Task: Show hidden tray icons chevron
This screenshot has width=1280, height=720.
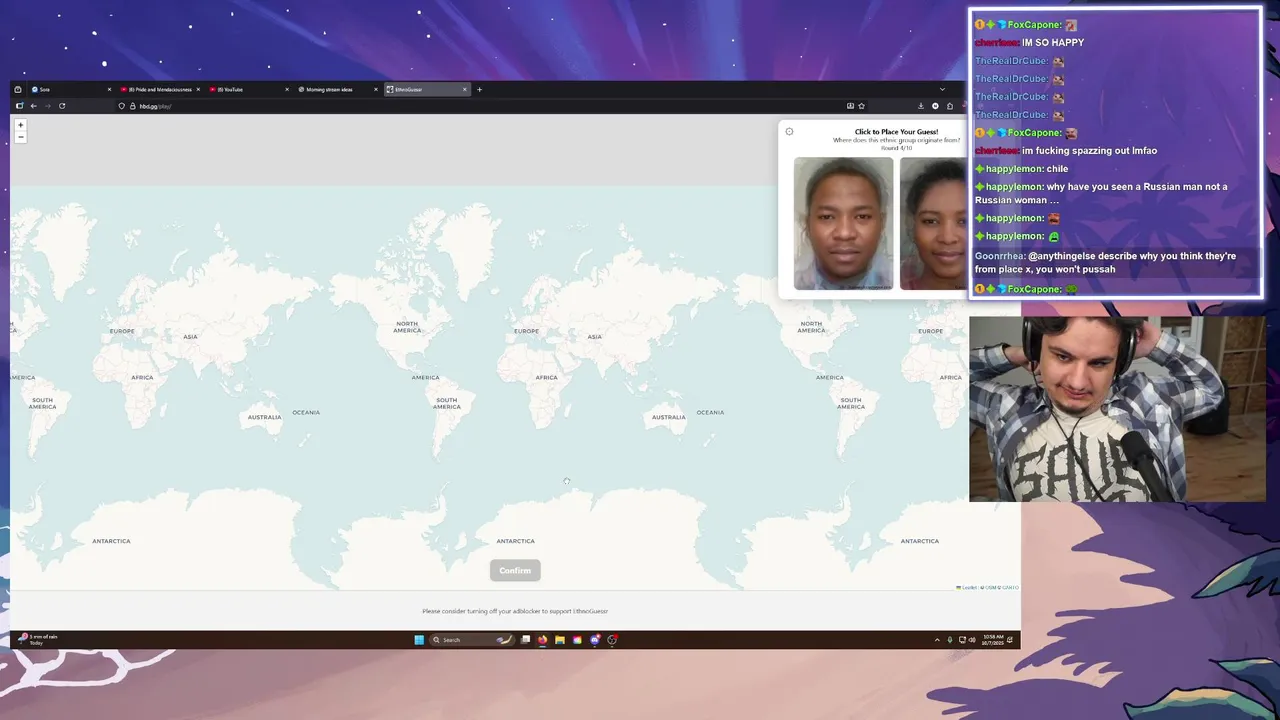Action: (x=937, y=640)
